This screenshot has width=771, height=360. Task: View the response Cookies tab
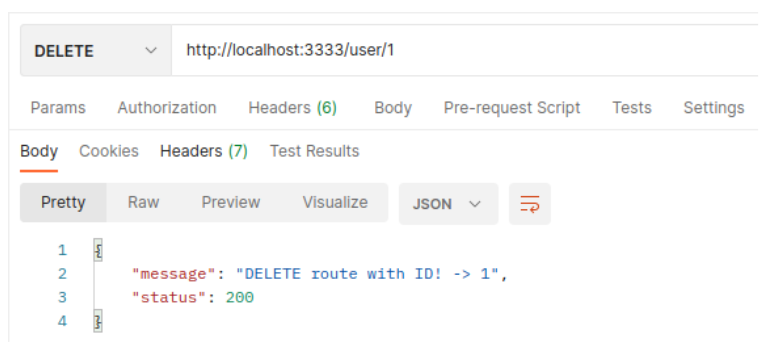pyautogui.click(x=109, y=151)
